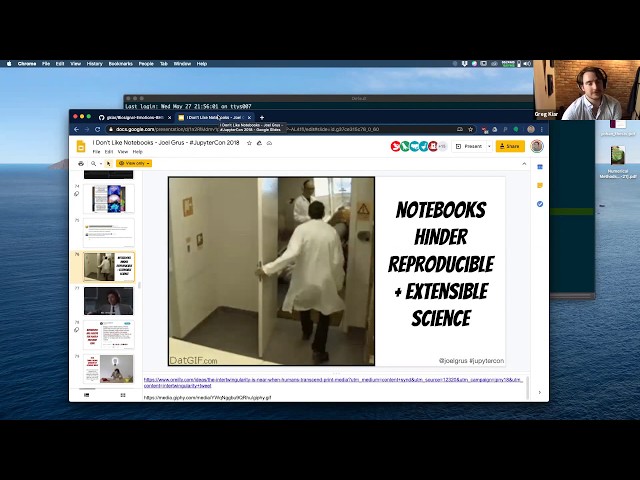Image resolution: width=640 pixels, height=480 pixels.
Task: Select slide 79 thumbnail with lightbulb image
Action: point(109,369)
